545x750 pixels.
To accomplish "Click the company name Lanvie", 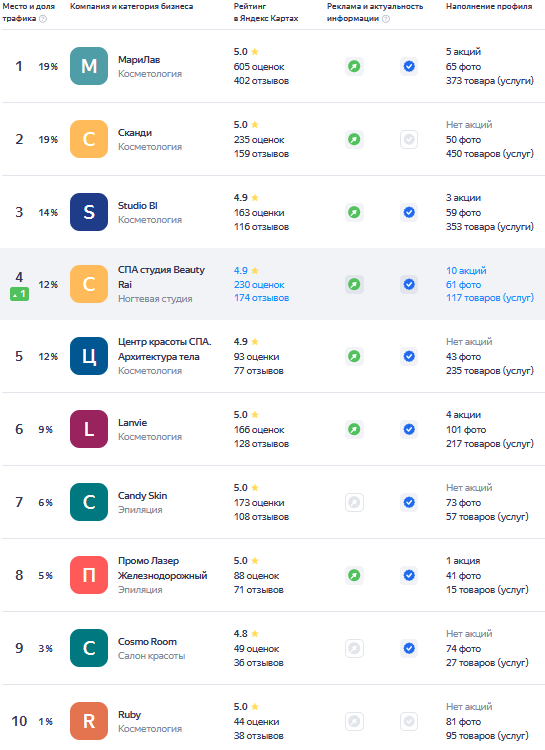I will [133, 422].
